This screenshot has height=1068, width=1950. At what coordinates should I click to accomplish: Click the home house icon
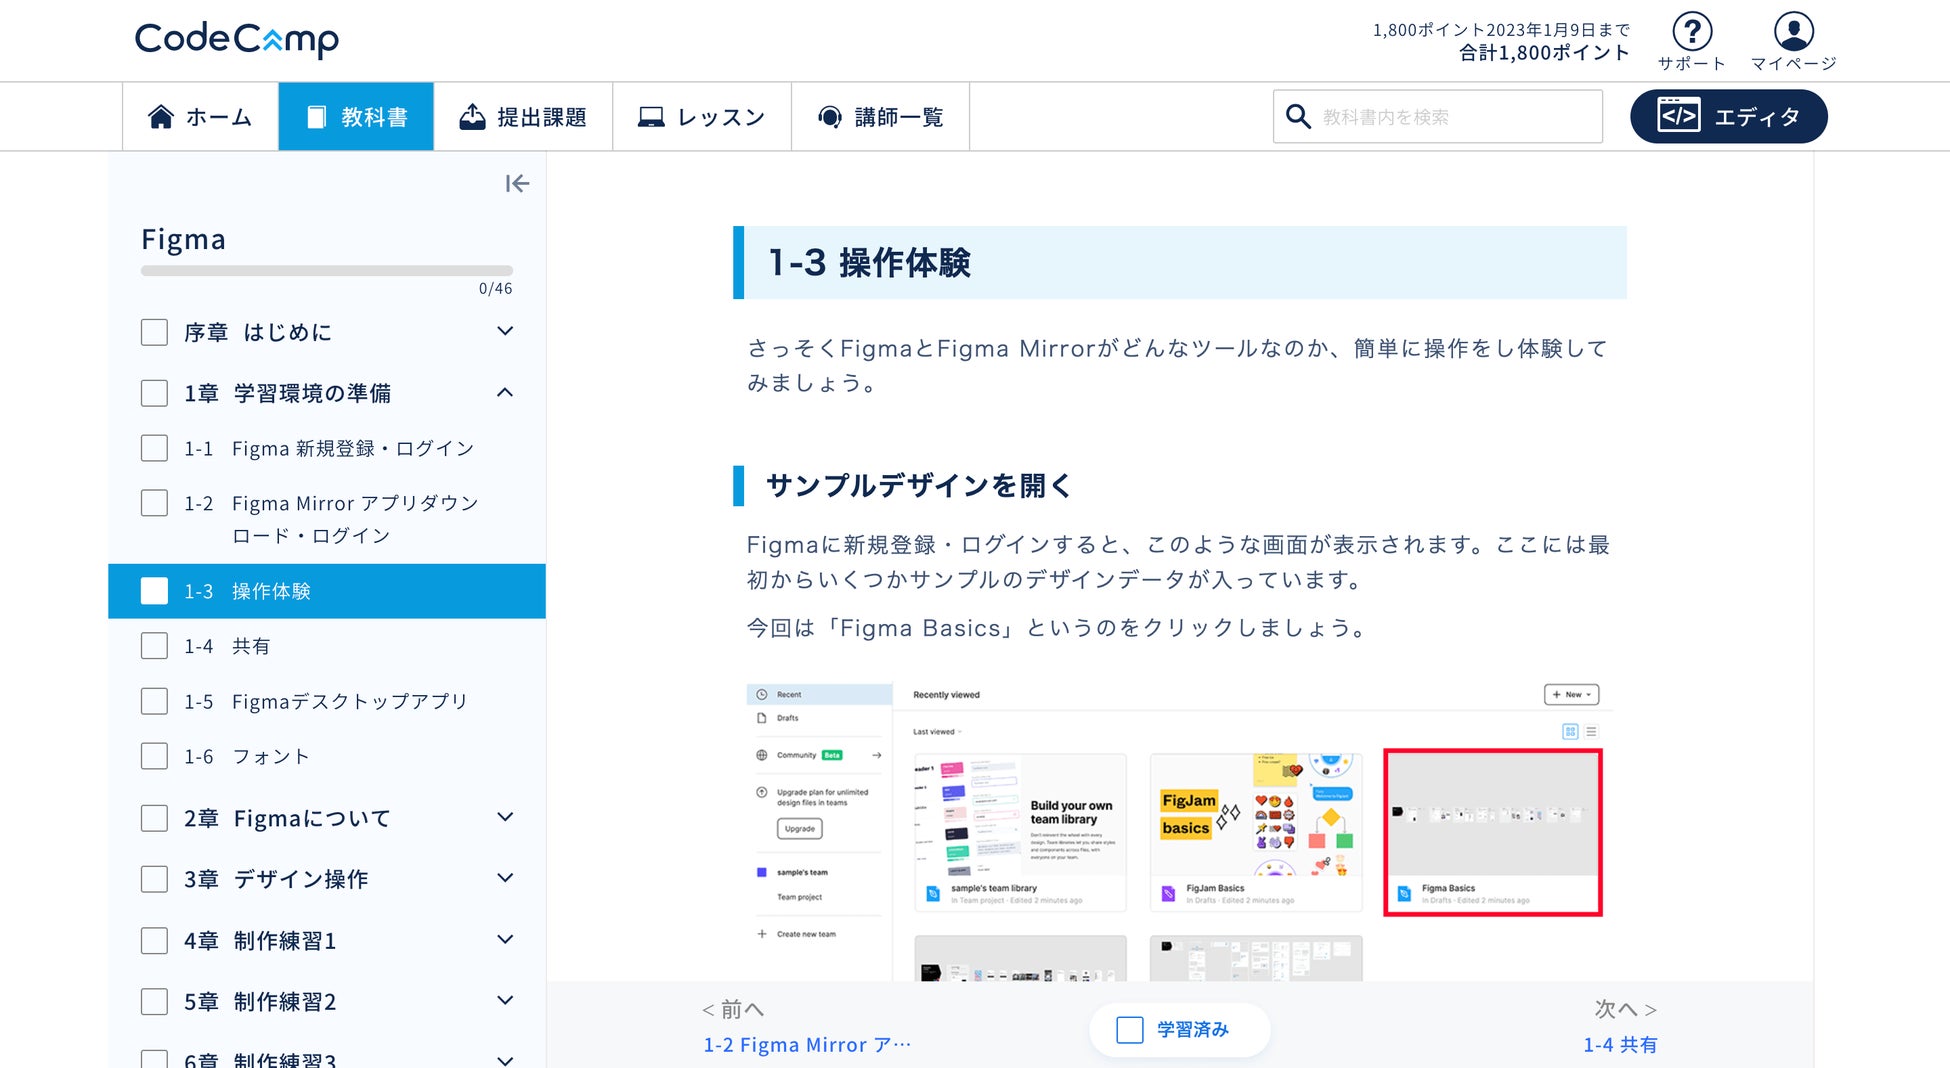pos(160,117)
